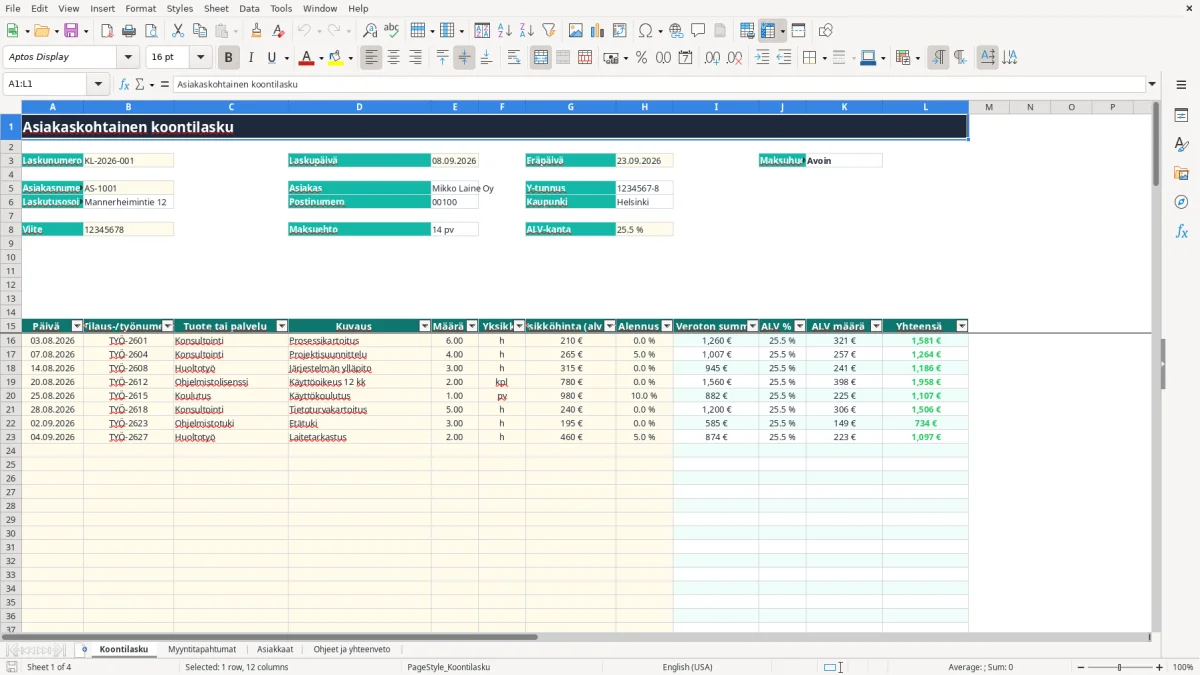
Task: Click the Print icon
Action: pyautogui.click(x=128, y=31)
